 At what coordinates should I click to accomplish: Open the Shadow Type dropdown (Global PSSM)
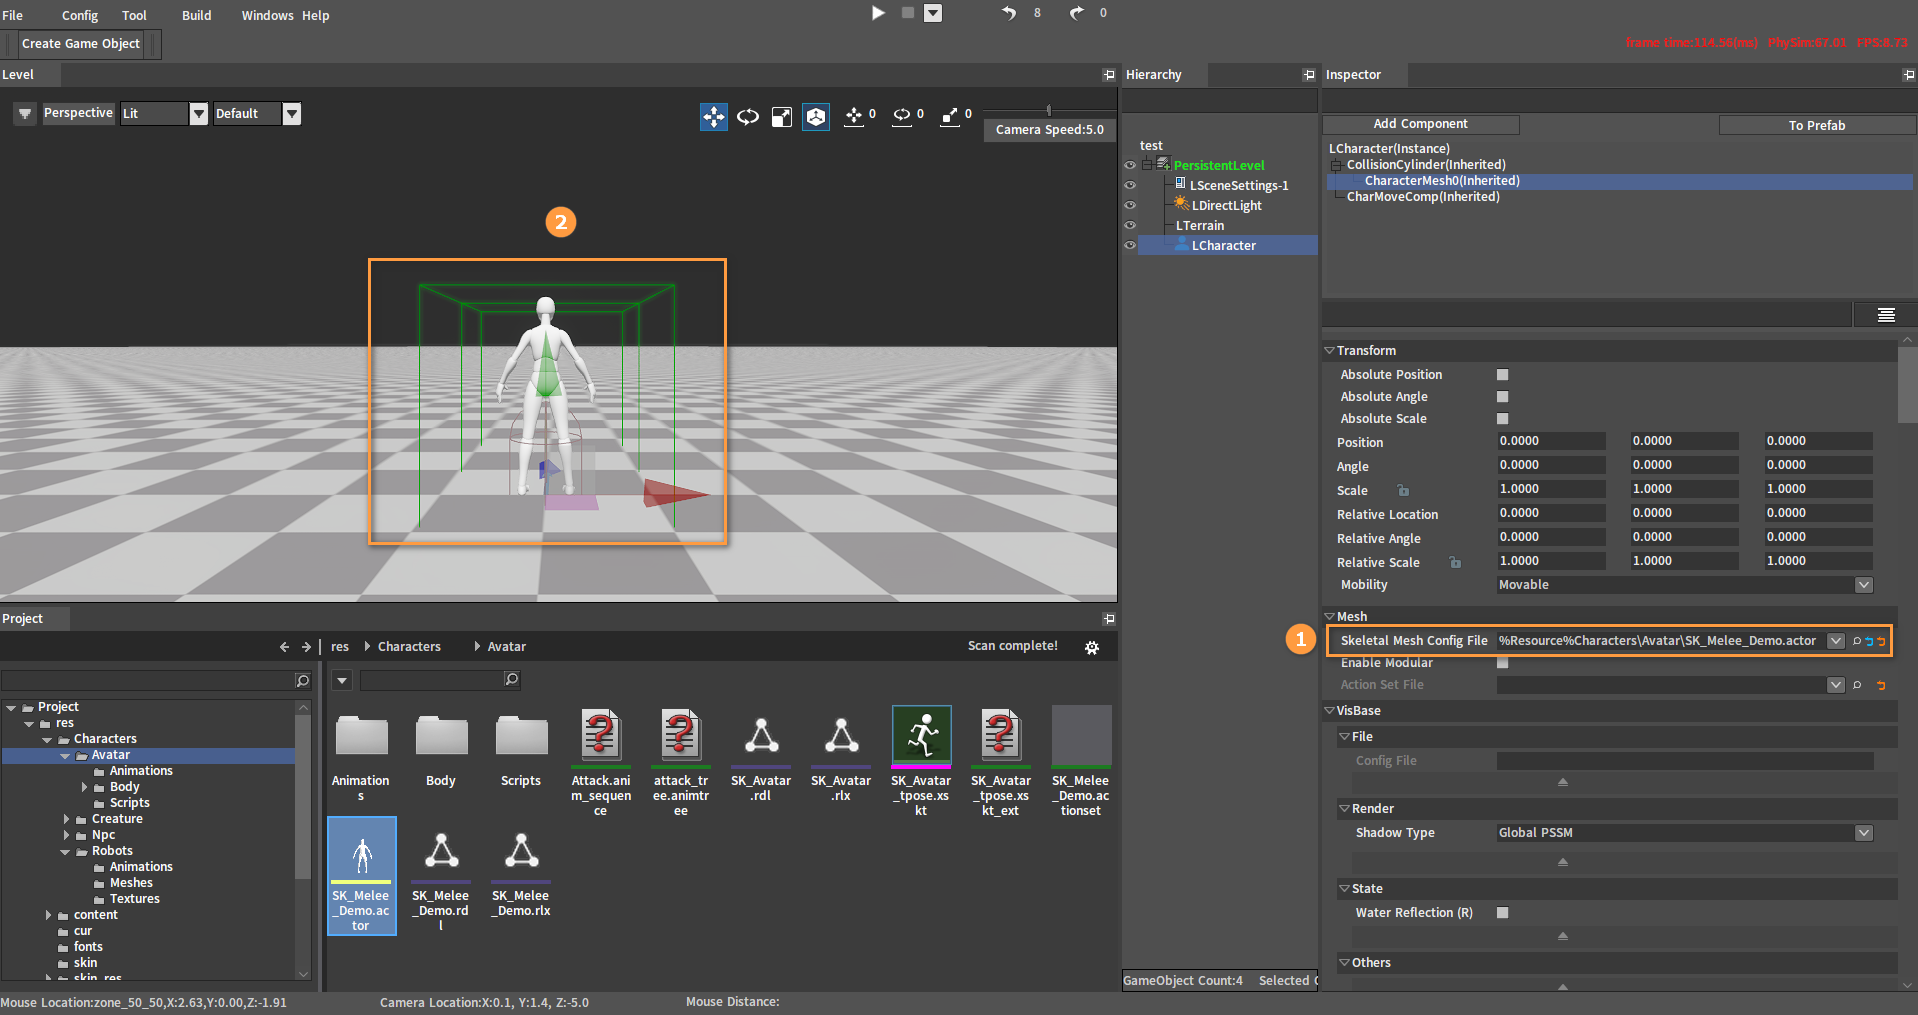pos(1864,833)
